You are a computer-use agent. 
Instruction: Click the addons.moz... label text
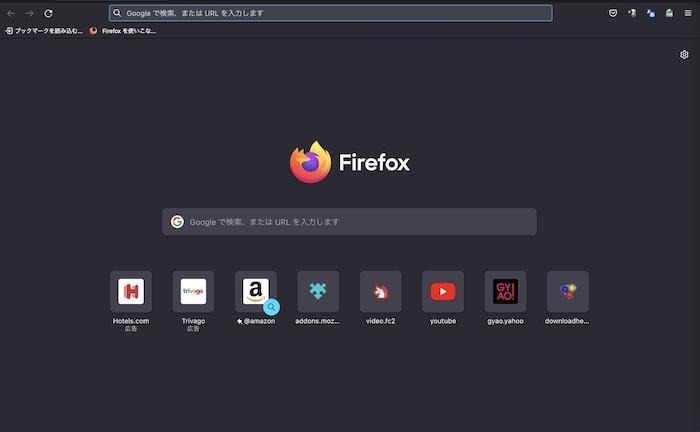(x=317, y=321)
